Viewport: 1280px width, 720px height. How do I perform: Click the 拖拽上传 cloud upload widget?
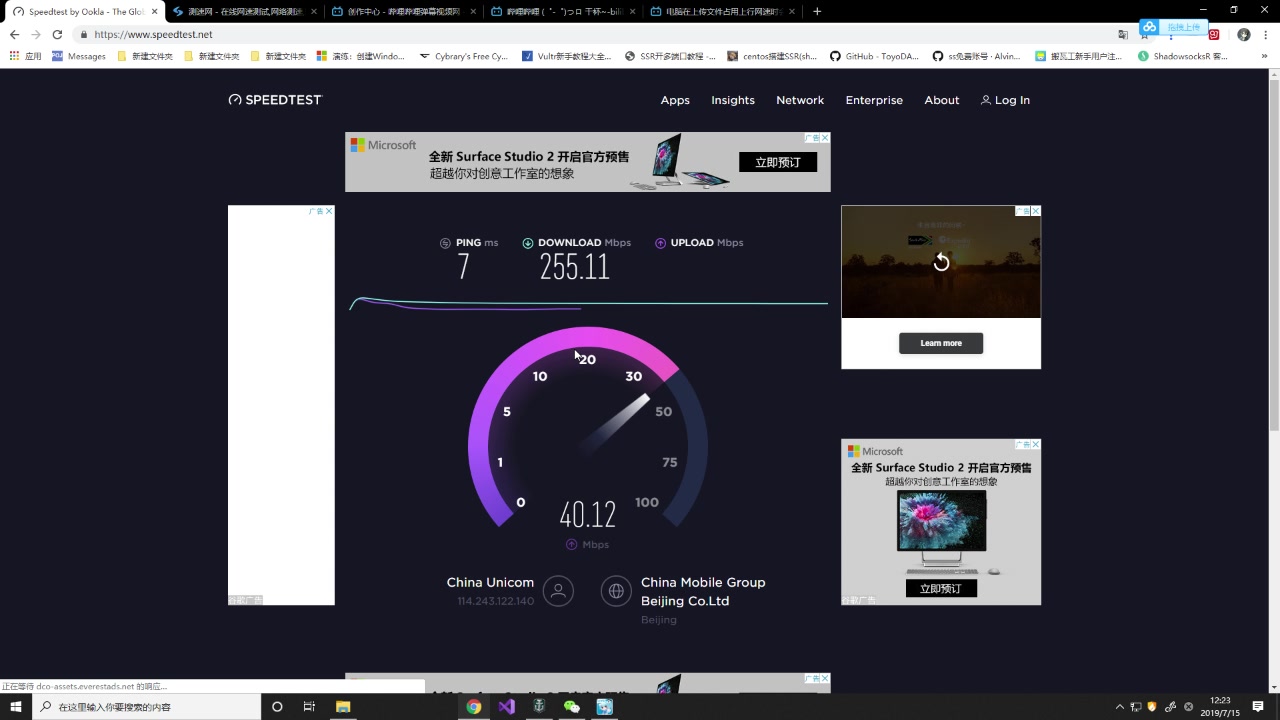click(x=1174, y=27)
